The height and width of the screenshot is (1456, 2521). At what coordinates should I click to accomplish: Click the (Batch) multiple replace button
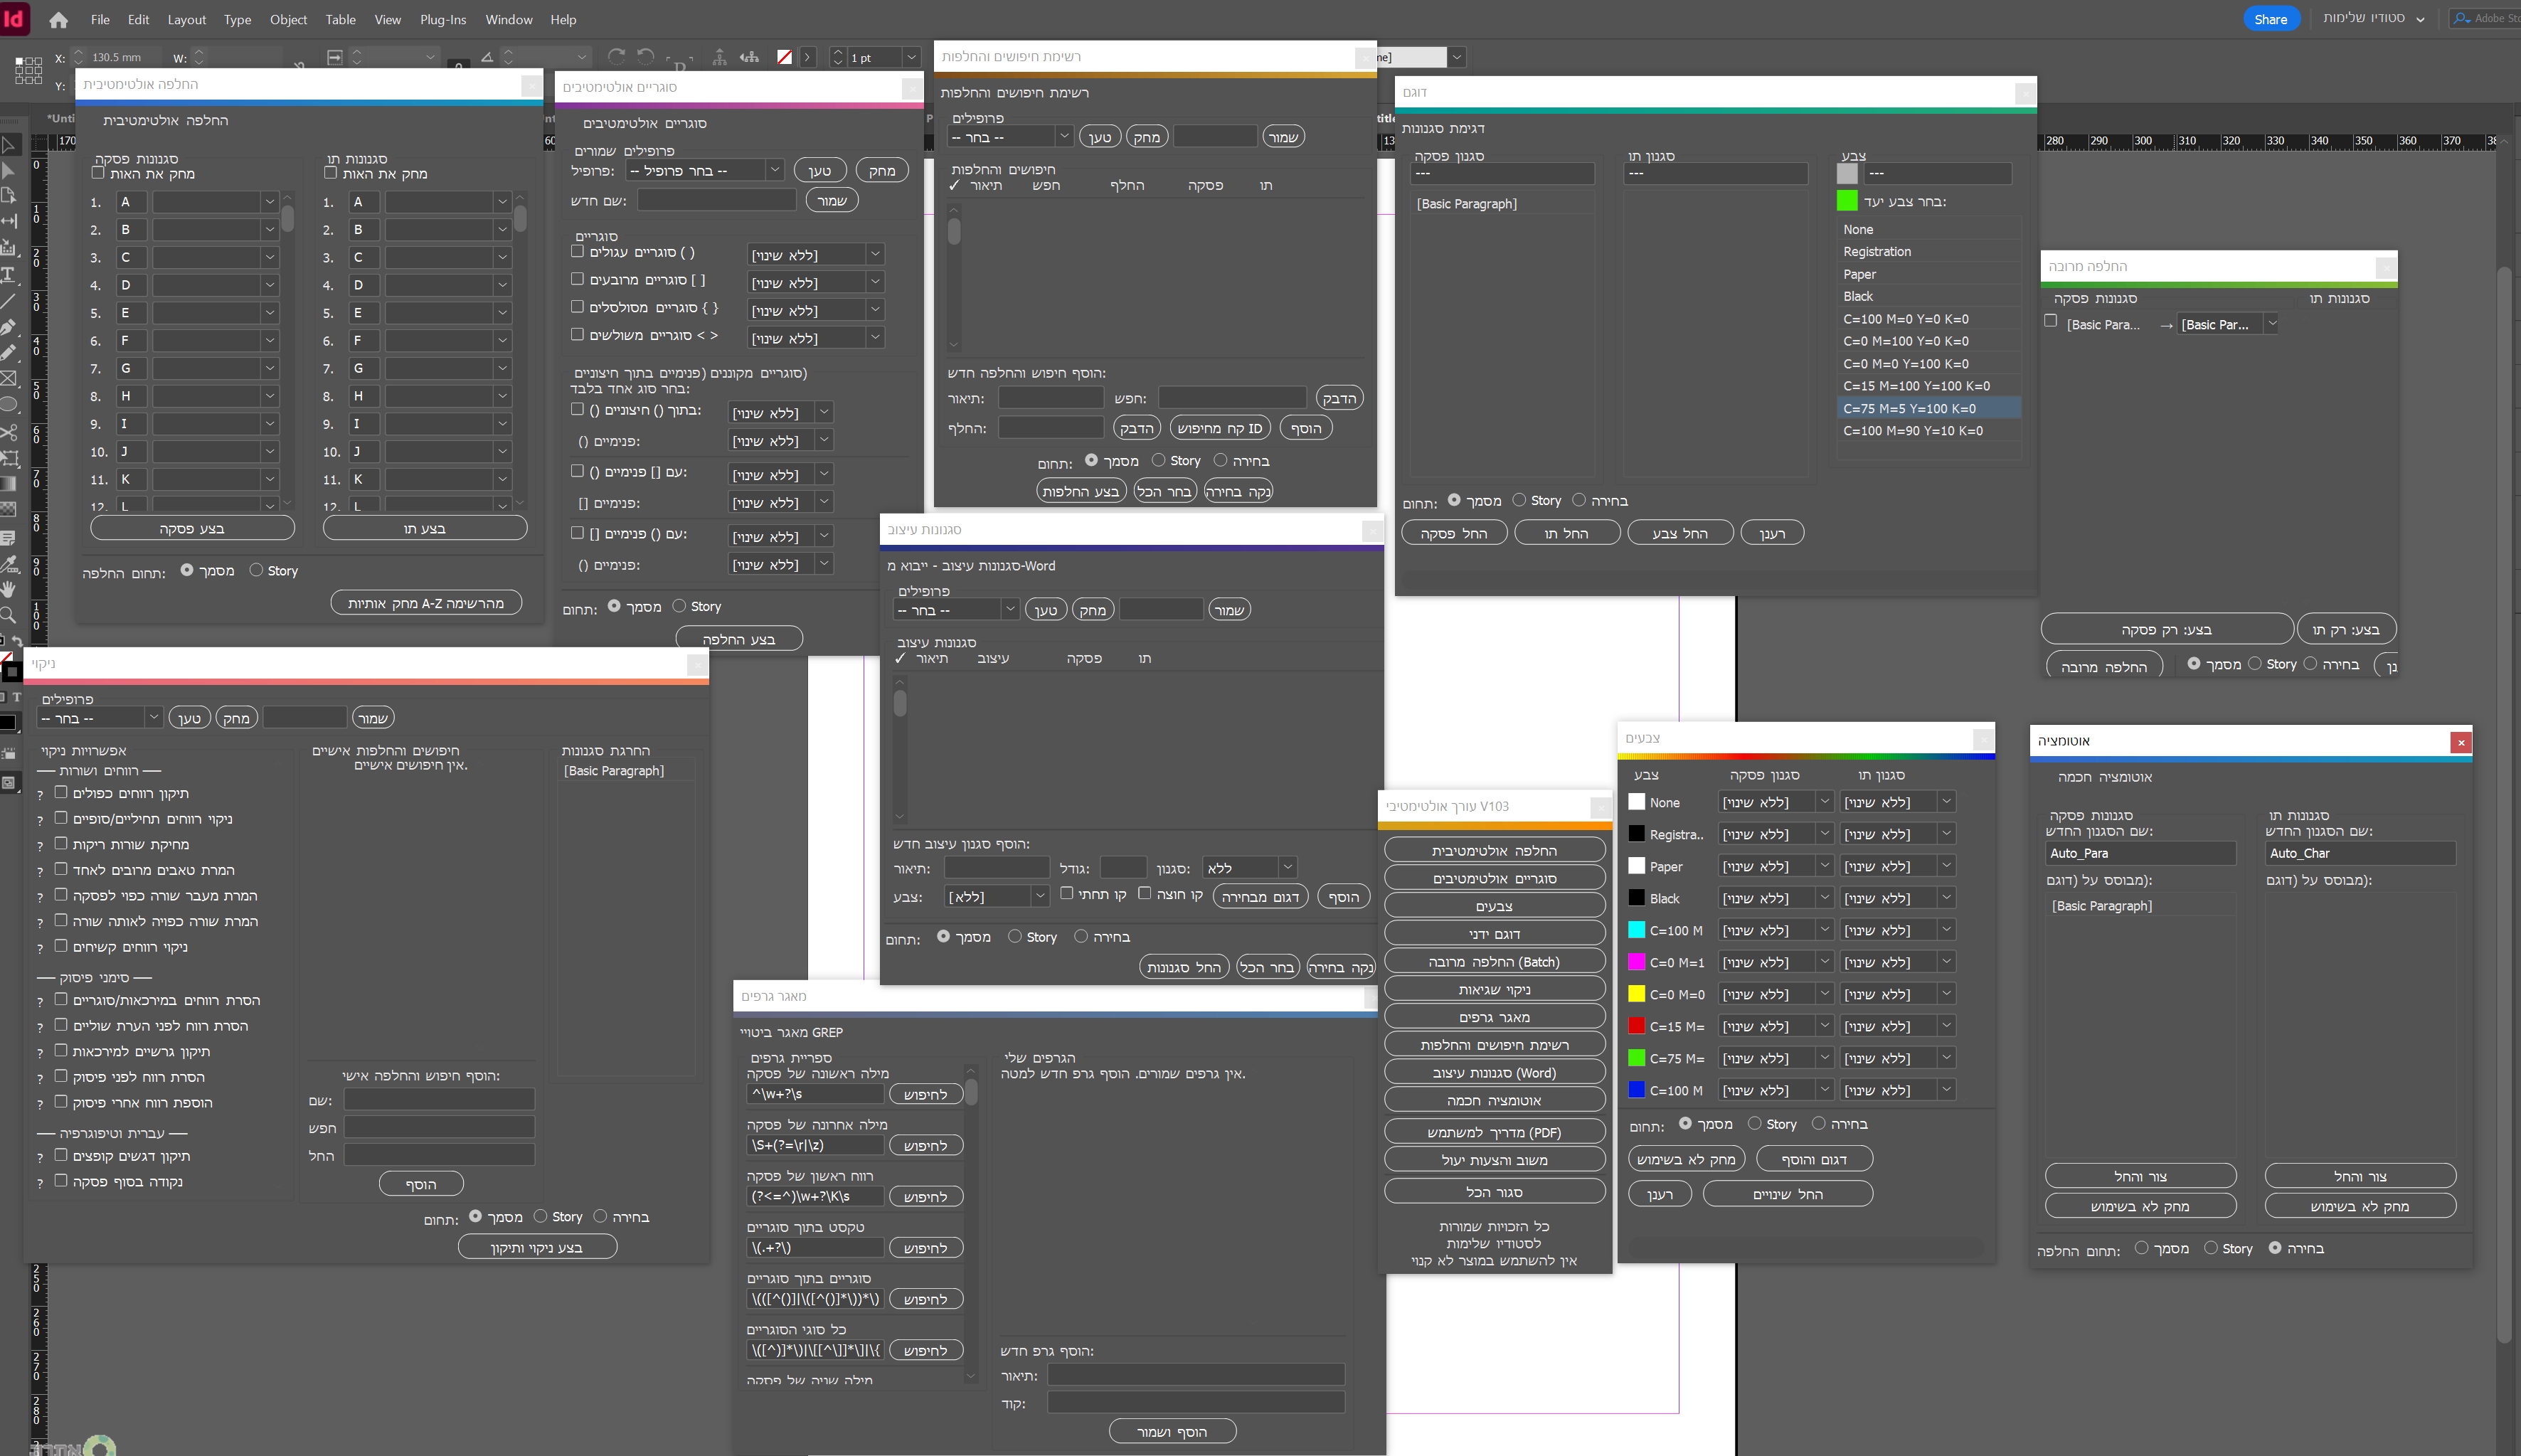(1494, 962)
